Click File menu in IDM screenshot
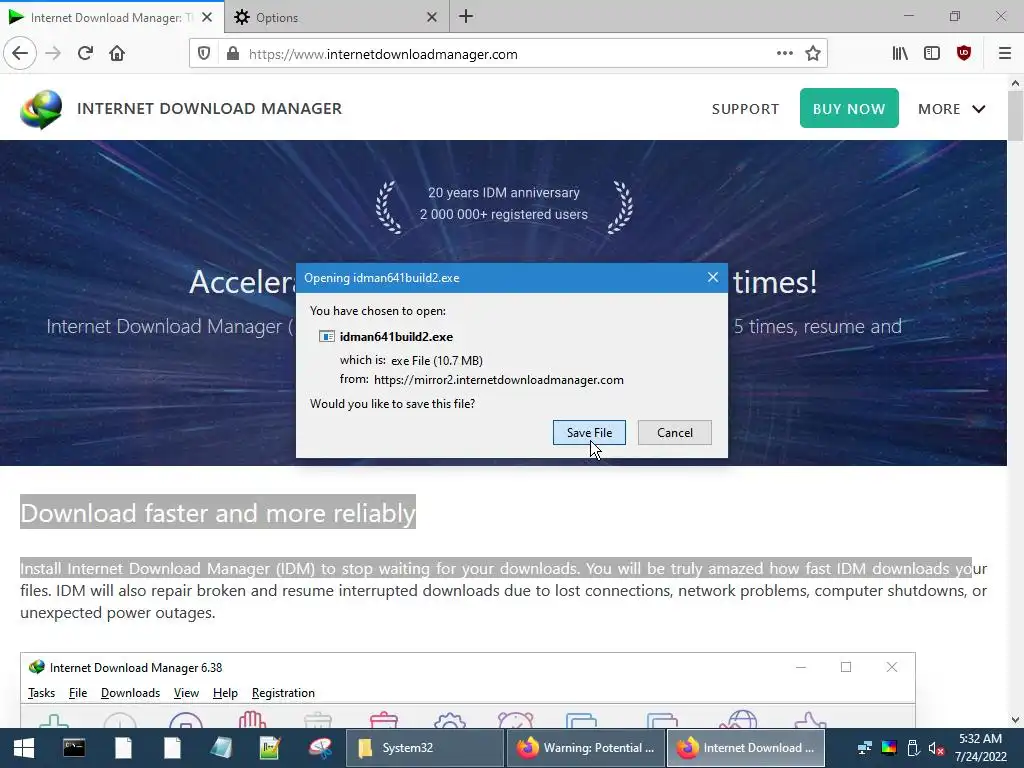This screenshot has height=768, width=1024. click(x=78, y=693)
